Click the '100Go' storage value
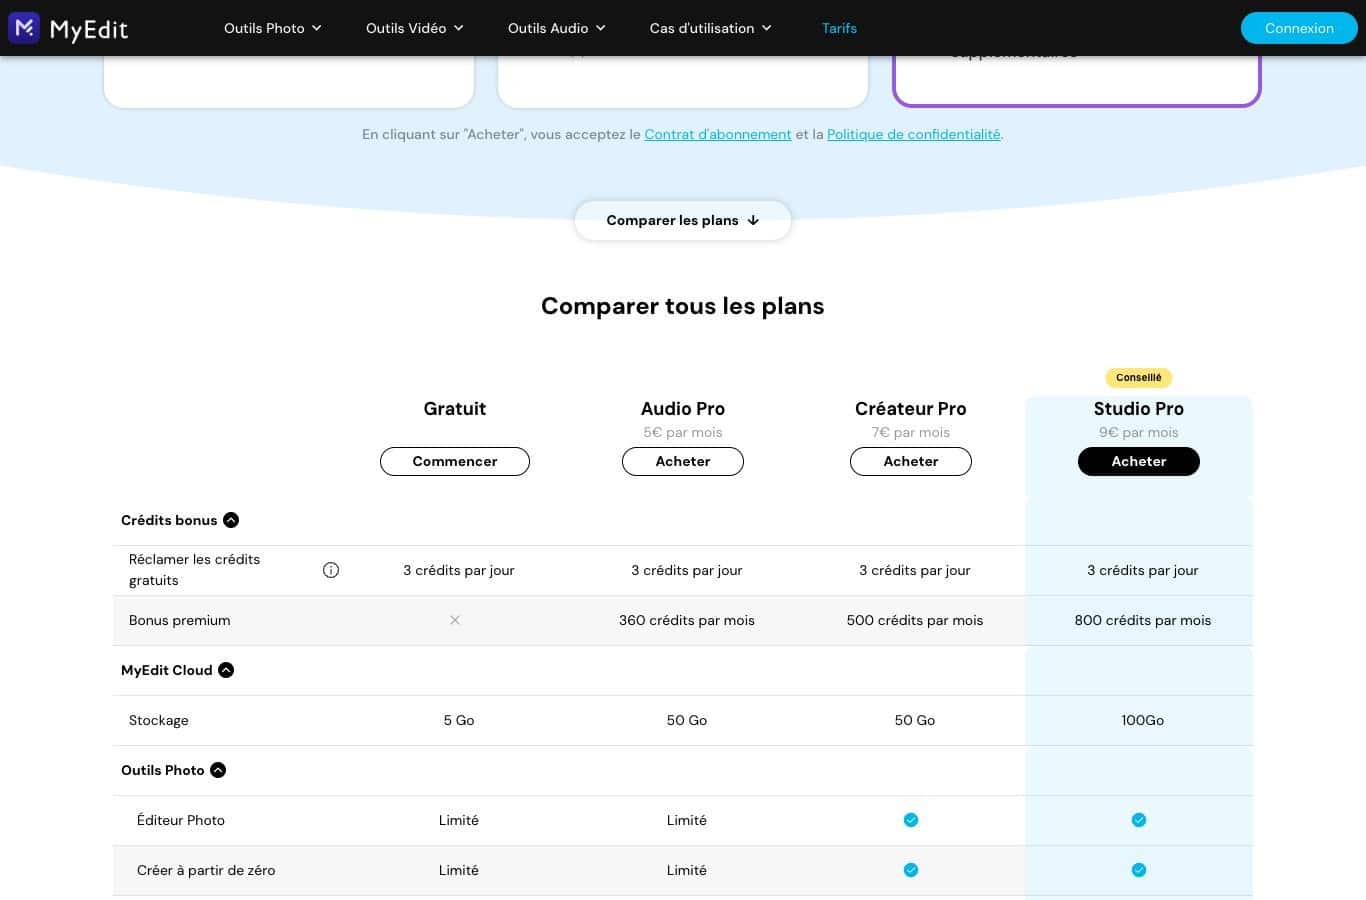 click(x=1143, y=720)
